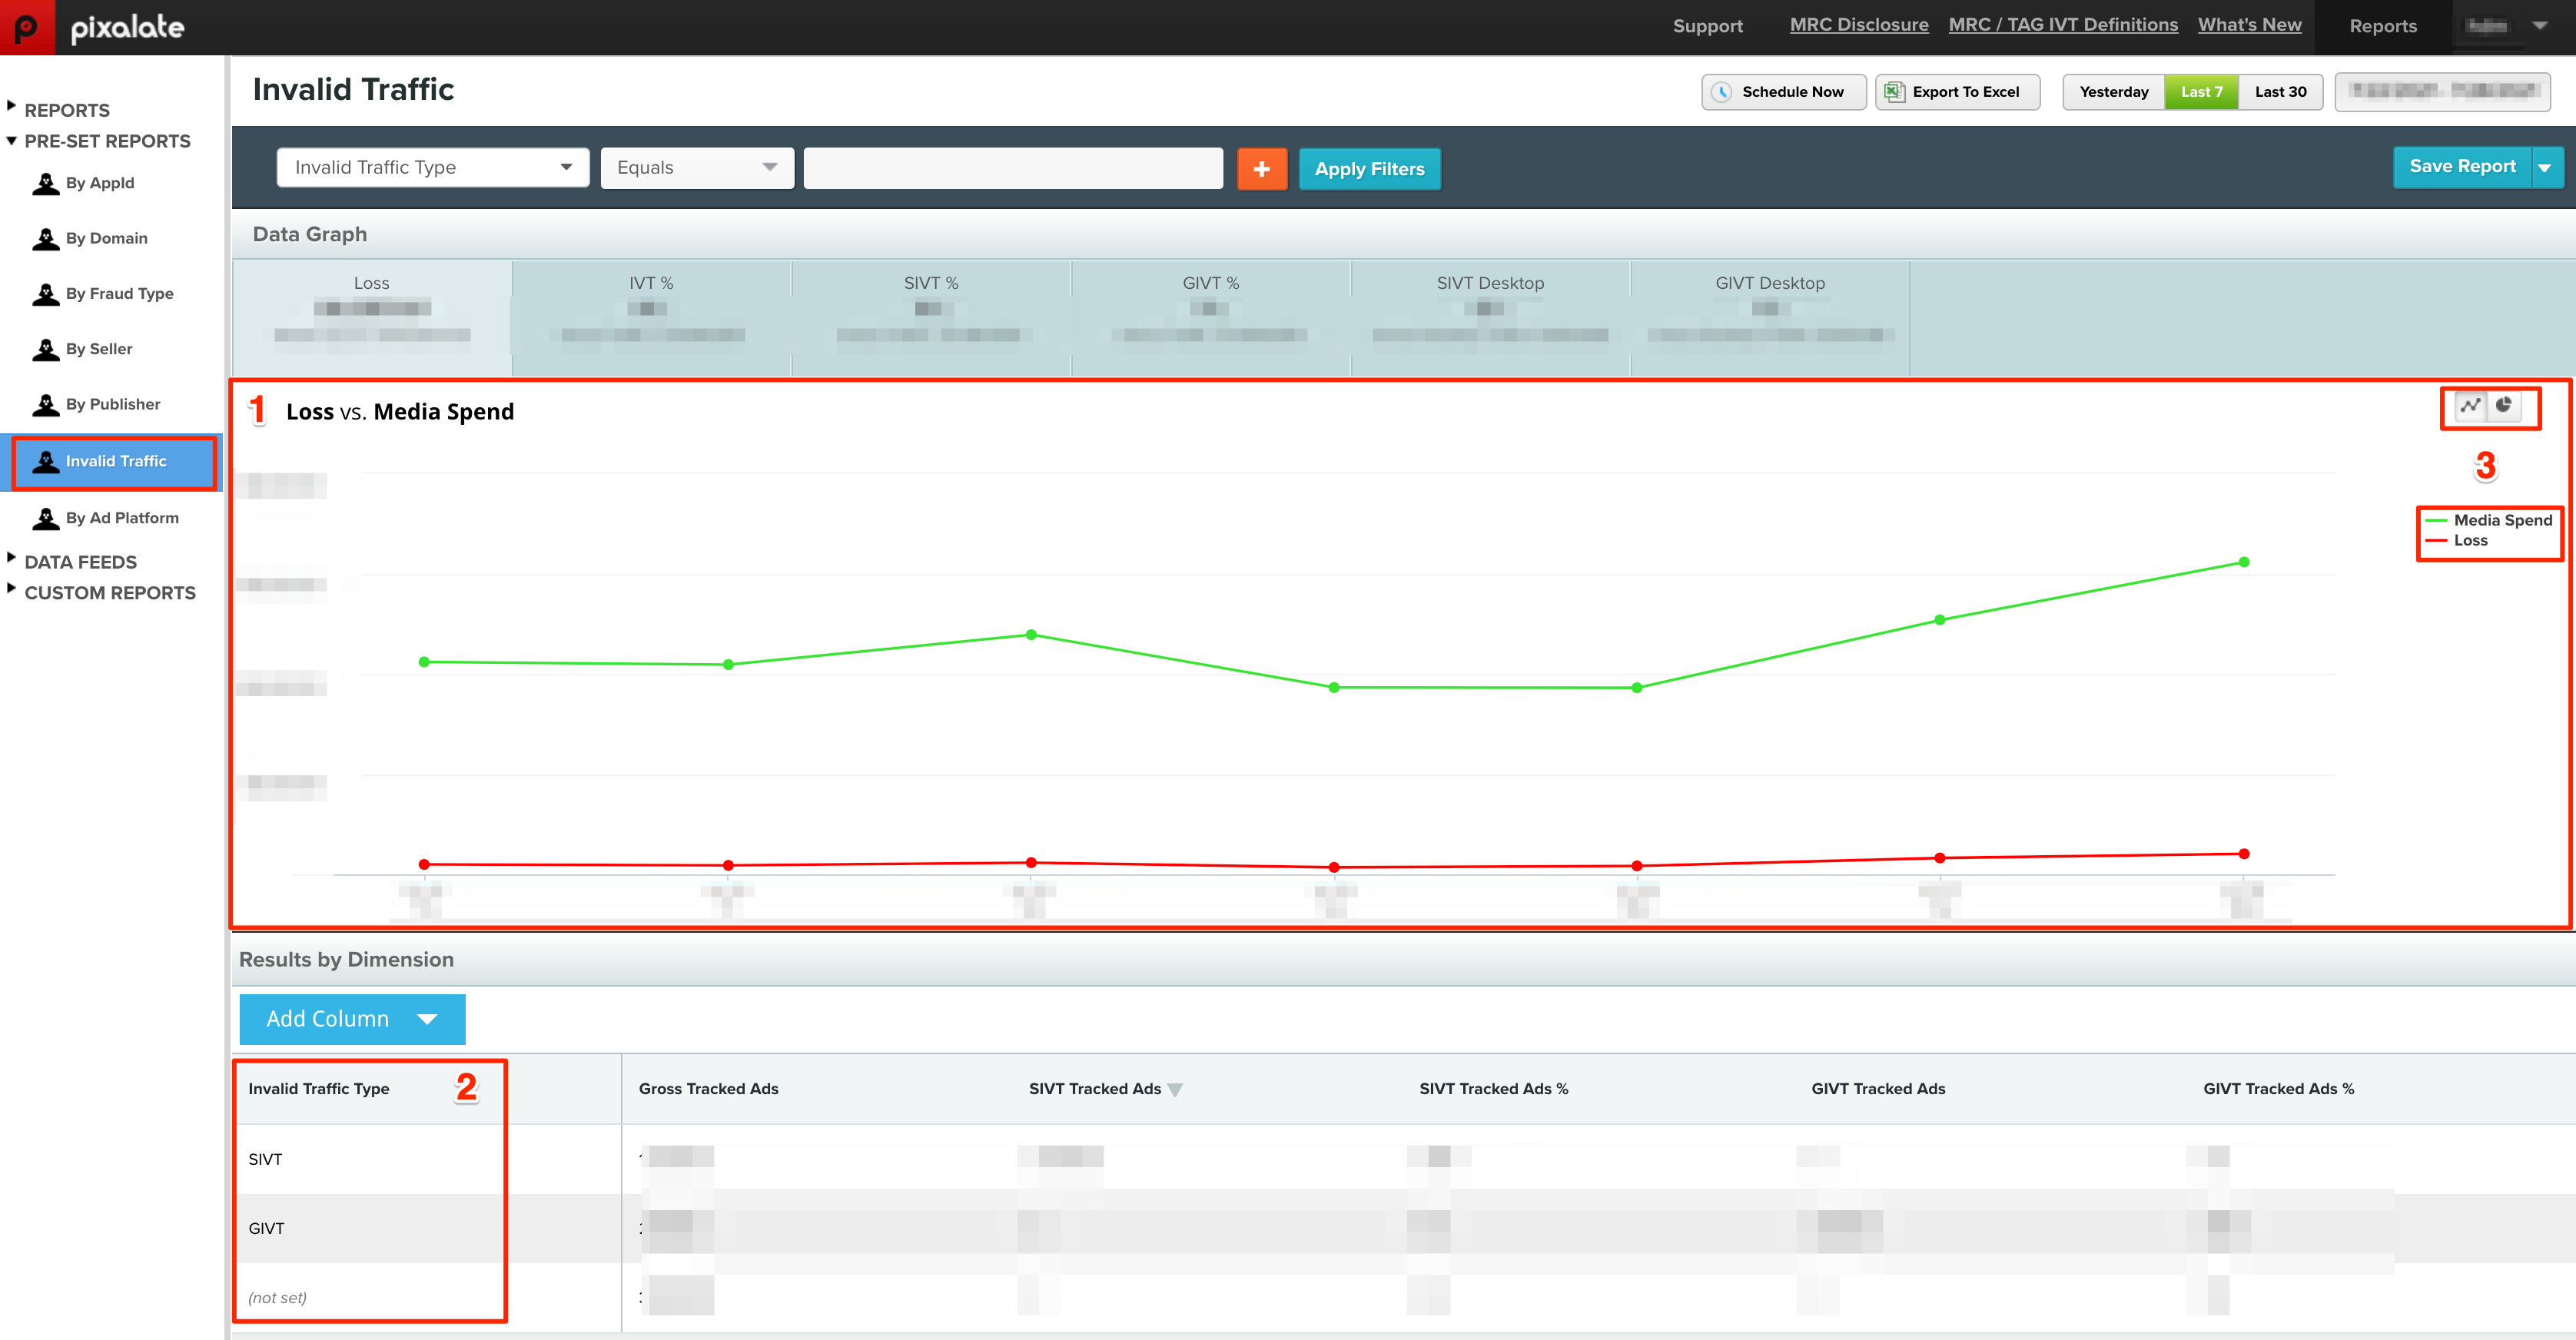Open the MRC Disclosure link
This screenshot has height=1340, width=2576.
pyautogui.click(x=1859, y=25)
